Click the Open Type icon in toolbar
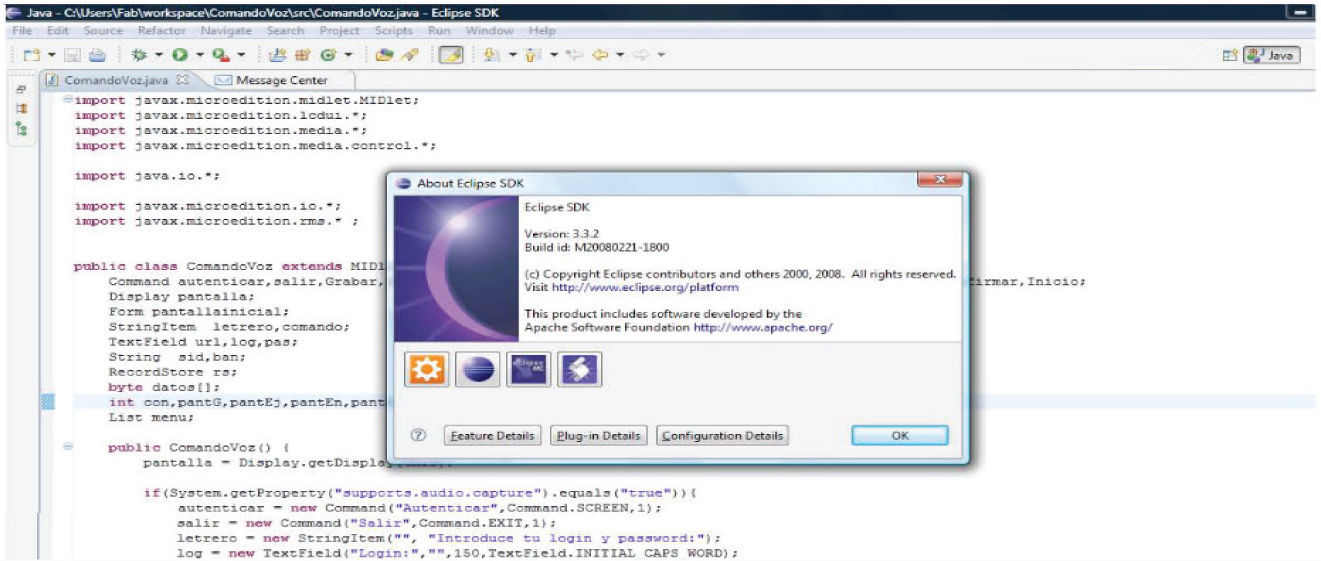Viewport: 1321px width, 561px height. click(382, 55)
